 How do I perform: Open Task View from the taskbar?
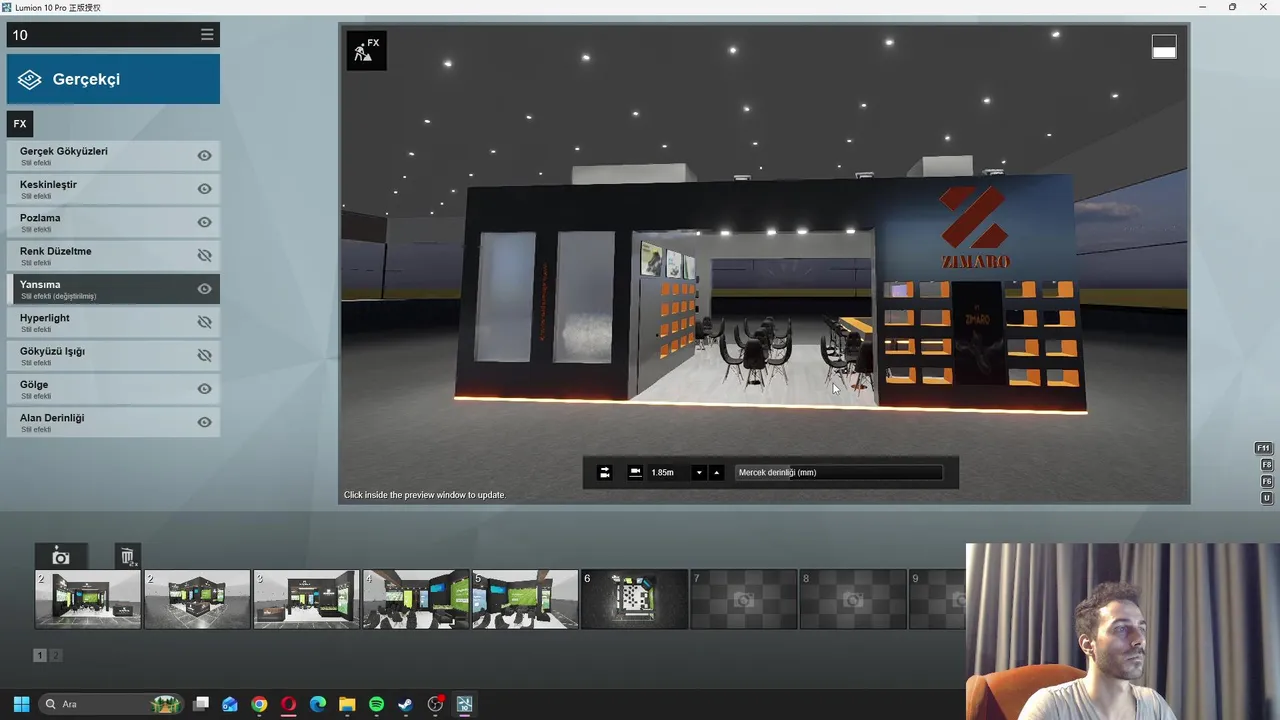tap(201, 704)
